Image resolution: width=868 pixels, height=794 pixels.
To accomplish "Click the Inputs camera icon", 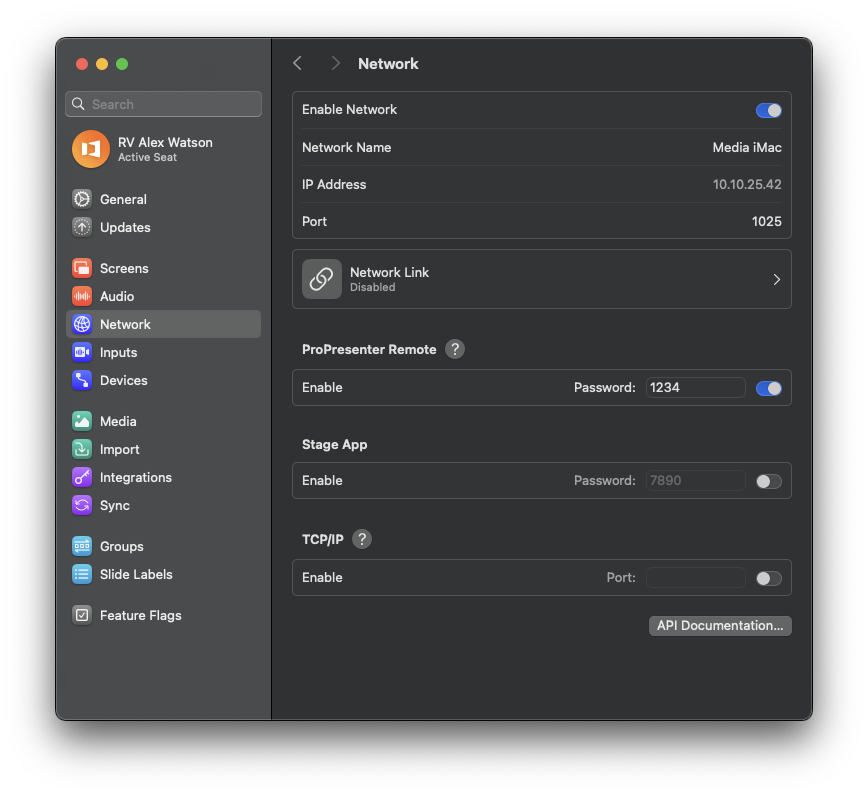I will (x=82, y=352).
